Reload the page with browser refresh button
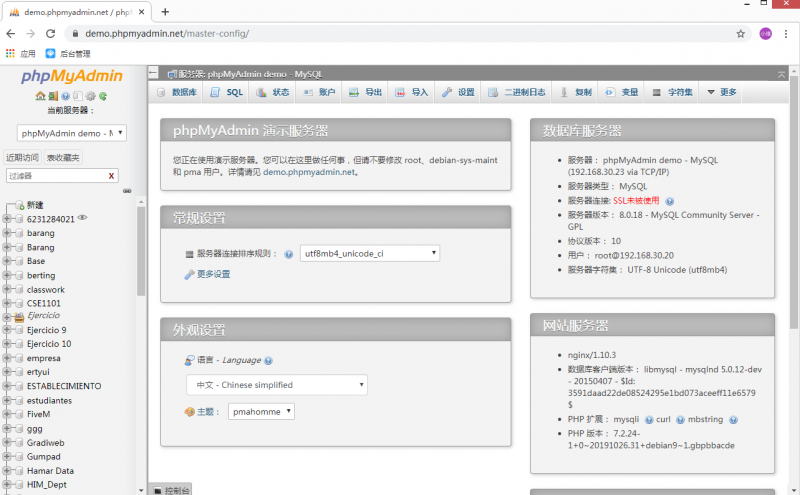Screen dimensions: 800x495 coord(50,34)
